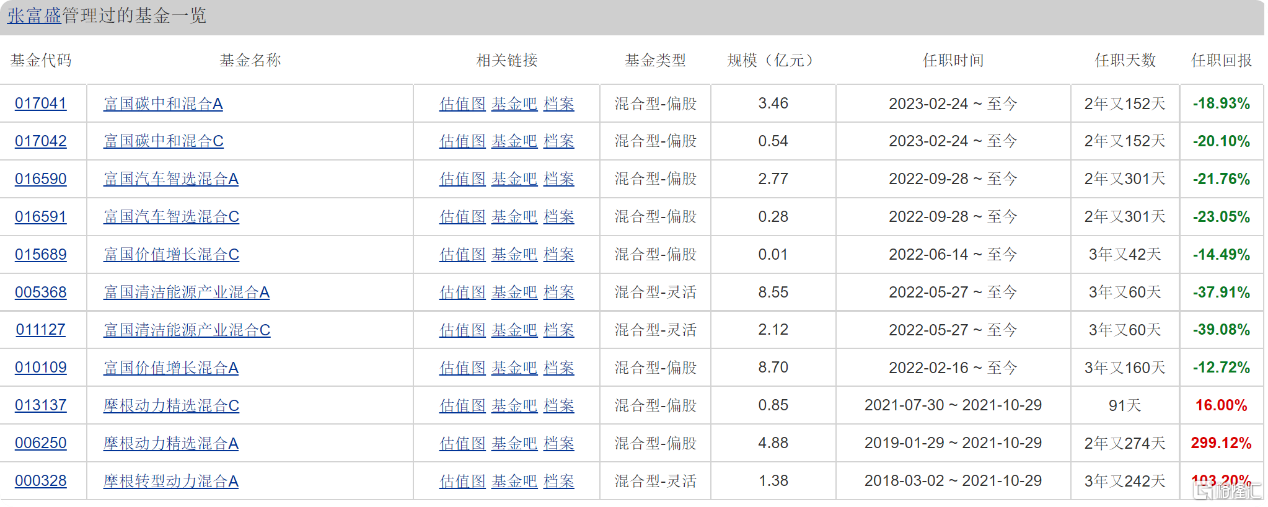Click the 基金代码 column header
Screen dimensions: 1268x507
[41, 60]
